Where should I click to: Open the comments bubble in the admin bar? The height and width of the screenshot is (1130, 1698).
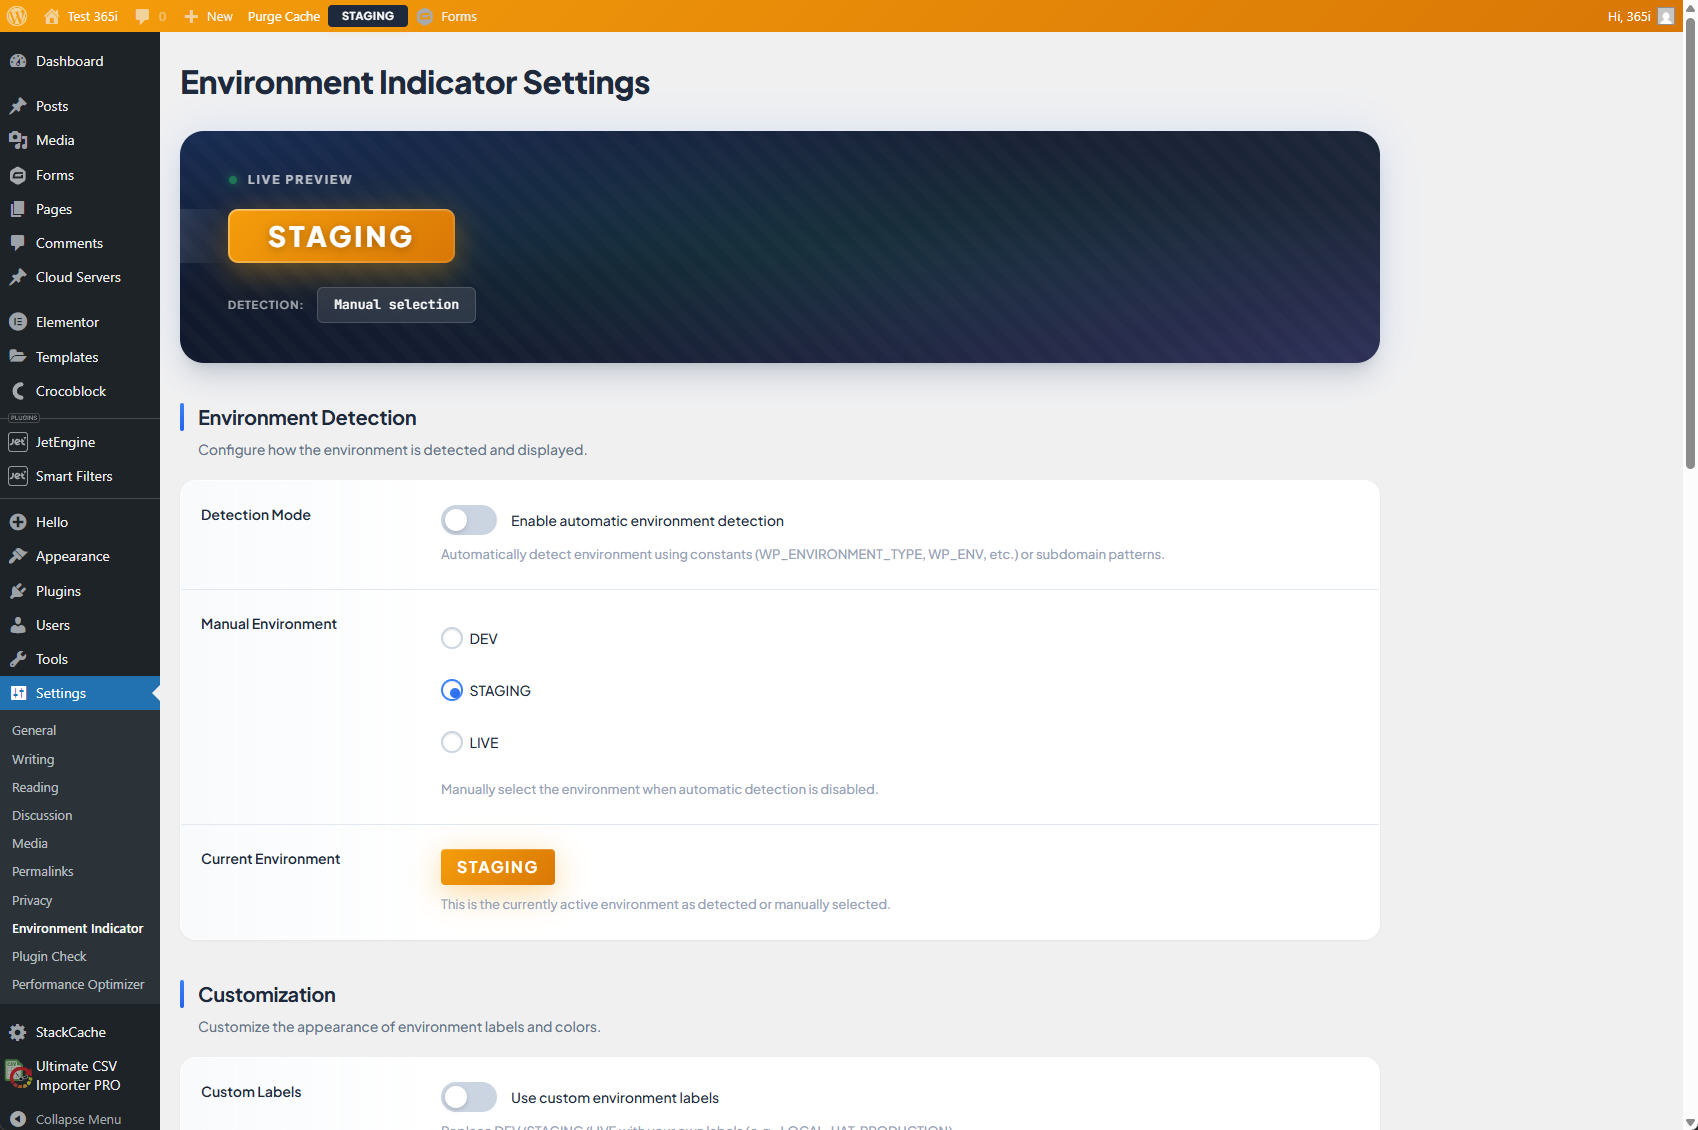tap(144, 16)
